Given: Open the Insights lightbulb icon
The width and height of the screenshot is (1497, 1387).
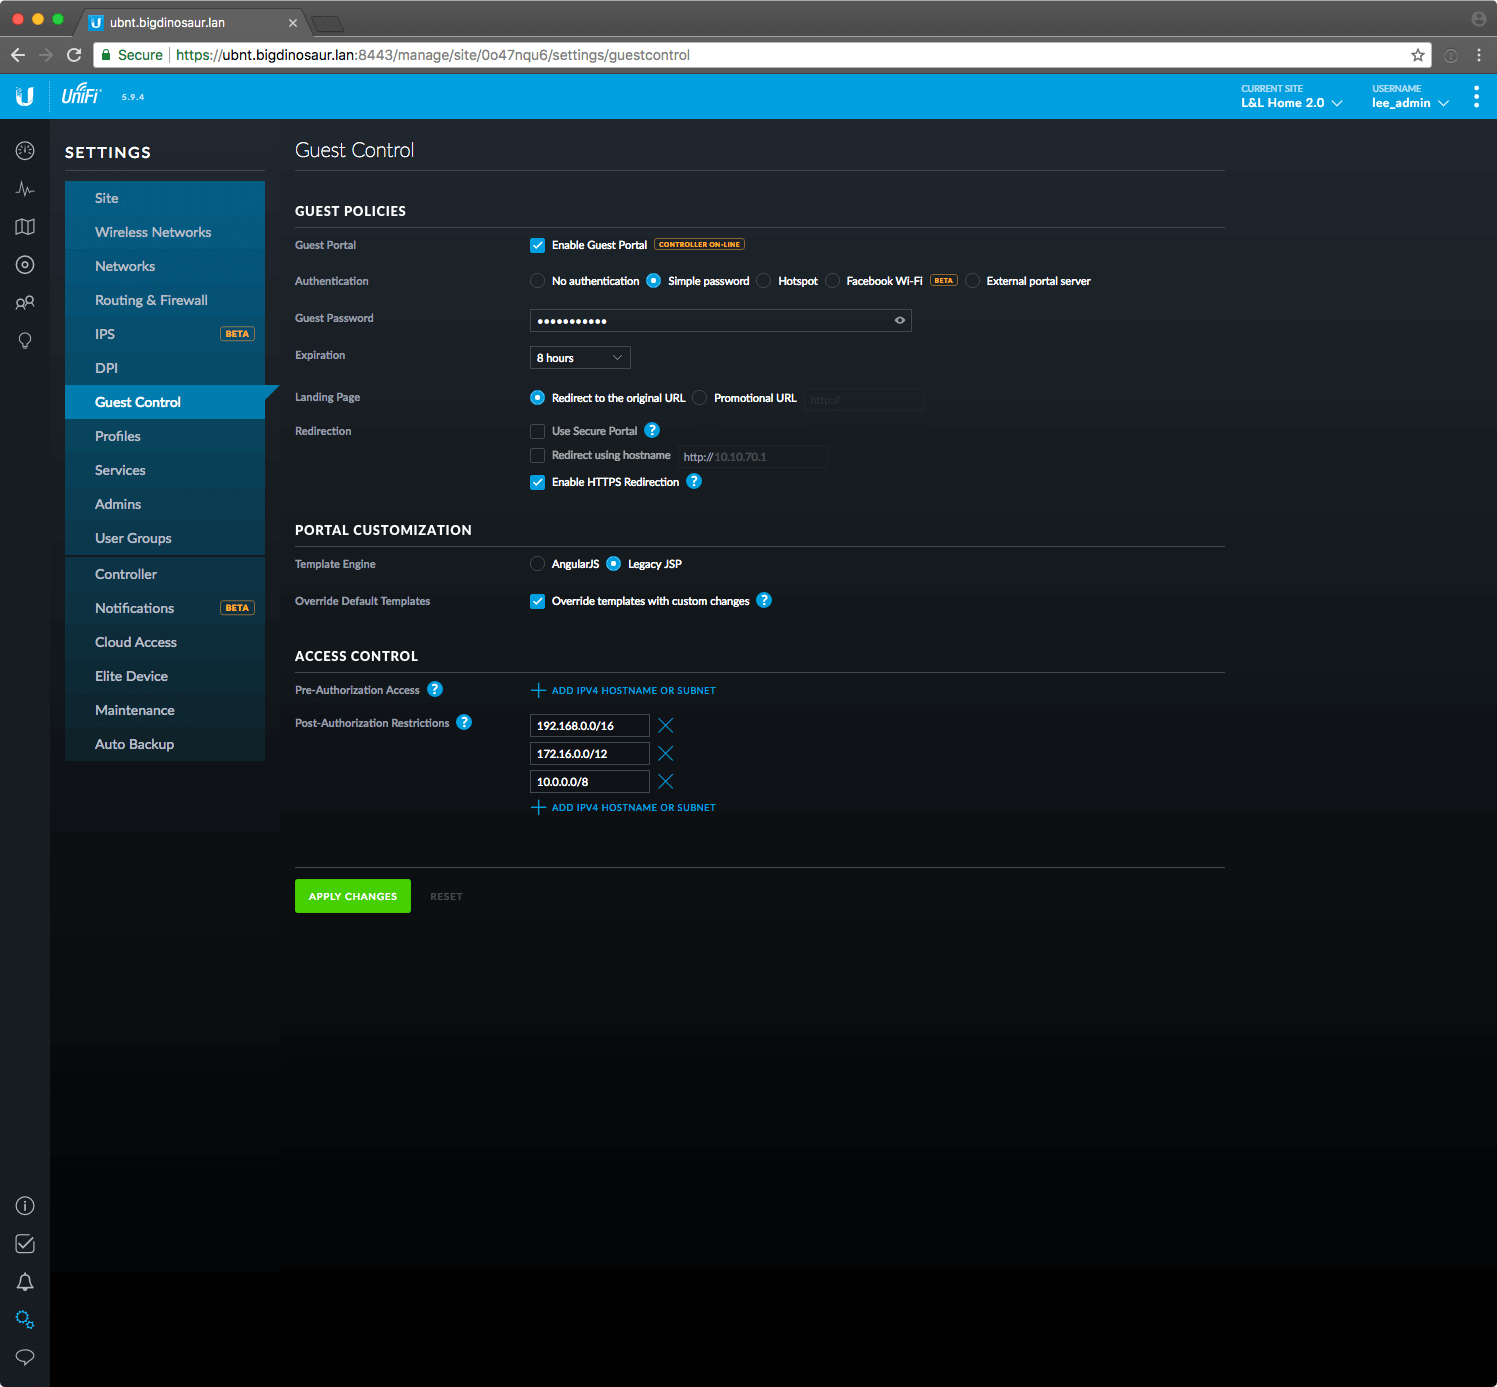Looking at the screenshot, I should click(25, 341).
